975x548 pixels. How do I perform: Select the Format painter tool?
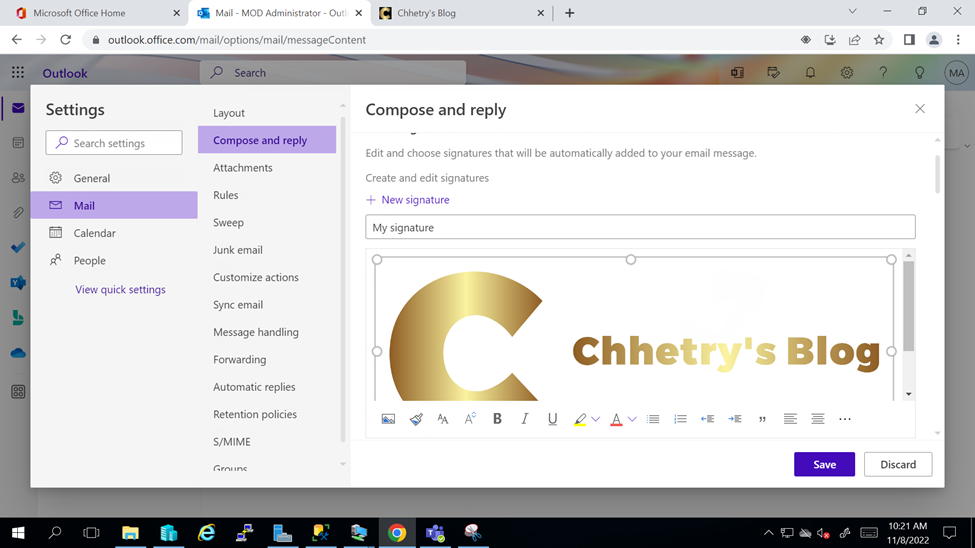(x=416, y=419)
